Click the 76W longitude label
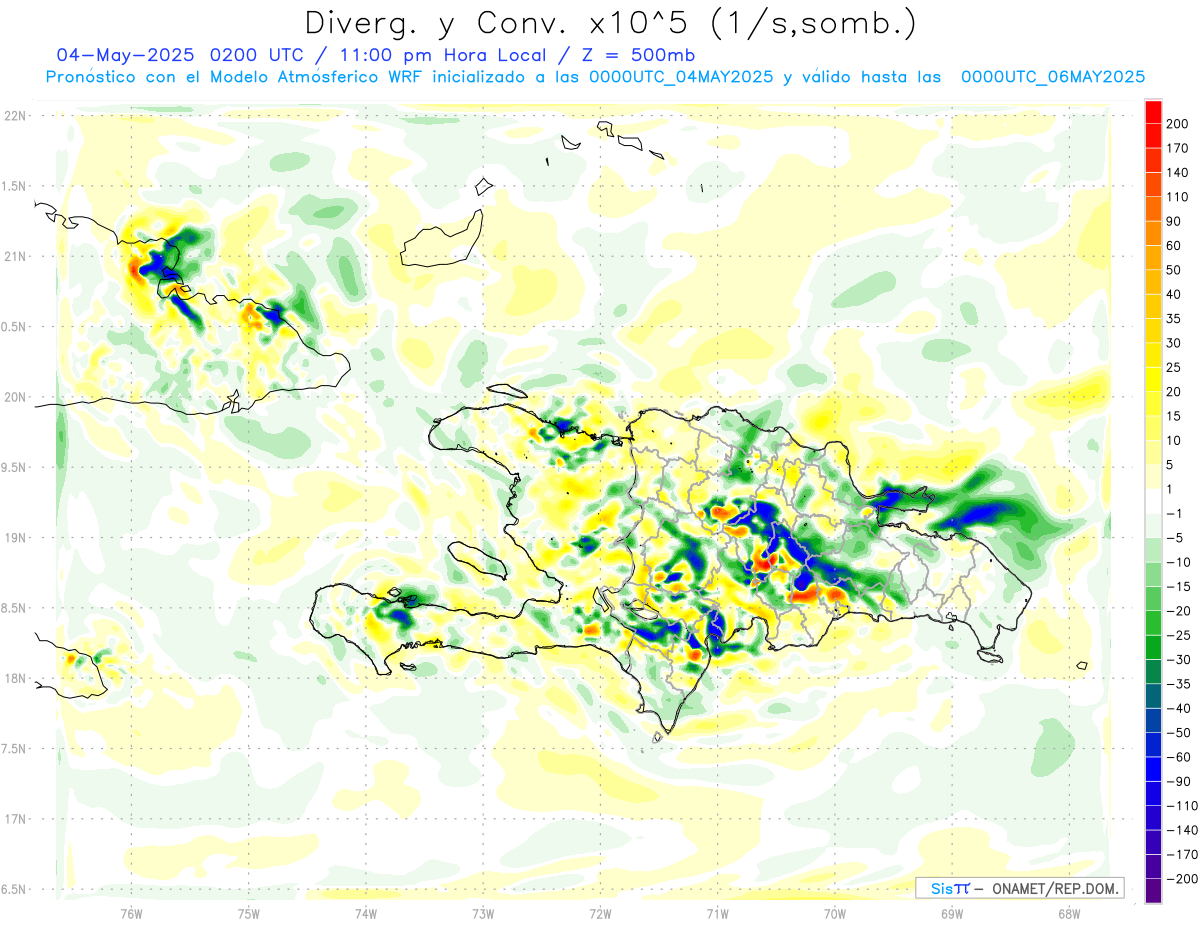Viewport: 1200px width, 927px height. pos(131,913)
